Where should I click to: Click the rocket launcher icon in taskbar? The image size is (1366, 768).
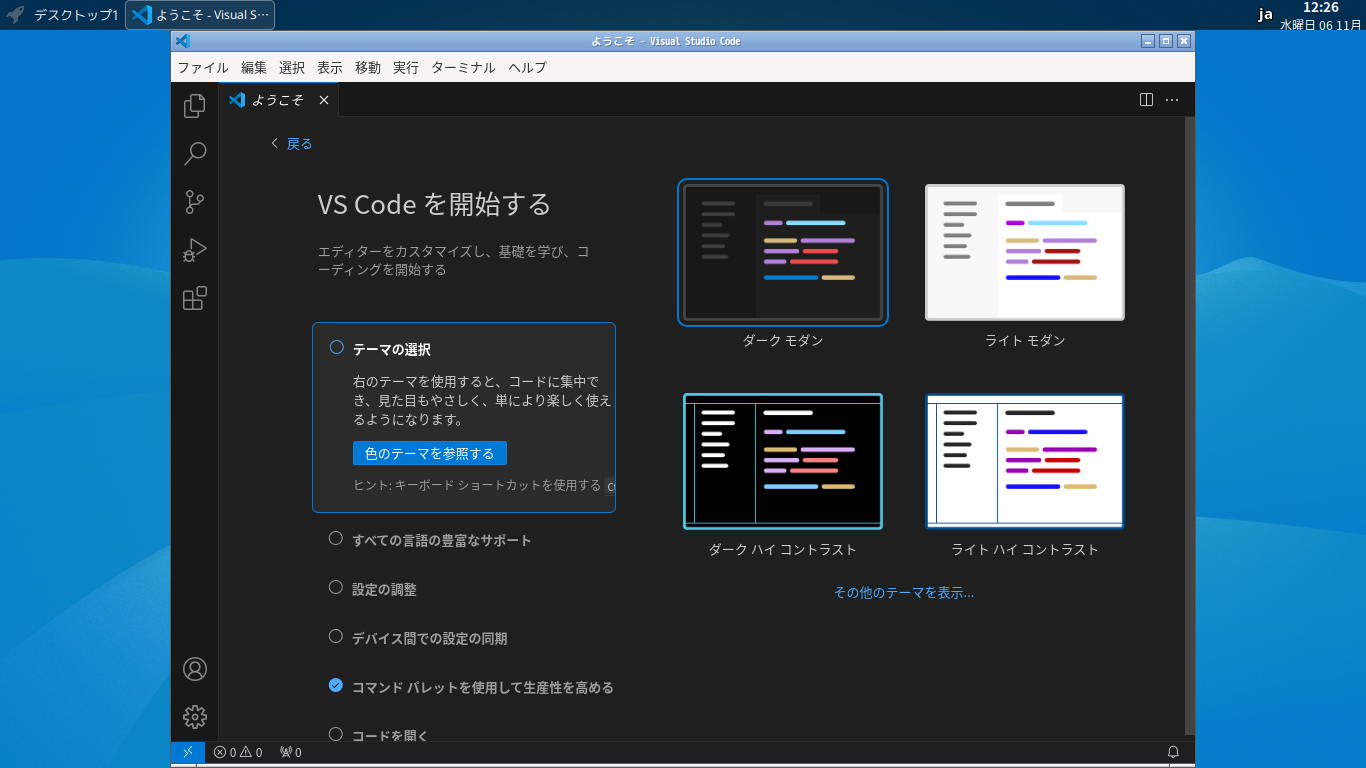[x=15, y=15]
